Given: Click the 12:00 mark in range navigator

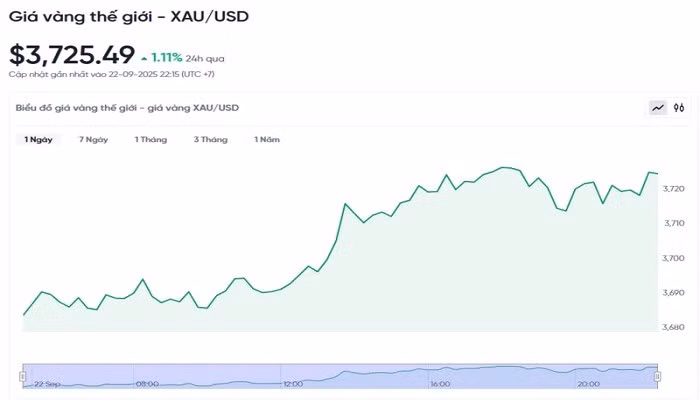Looking at the screenshot, I should click(293, 384).
